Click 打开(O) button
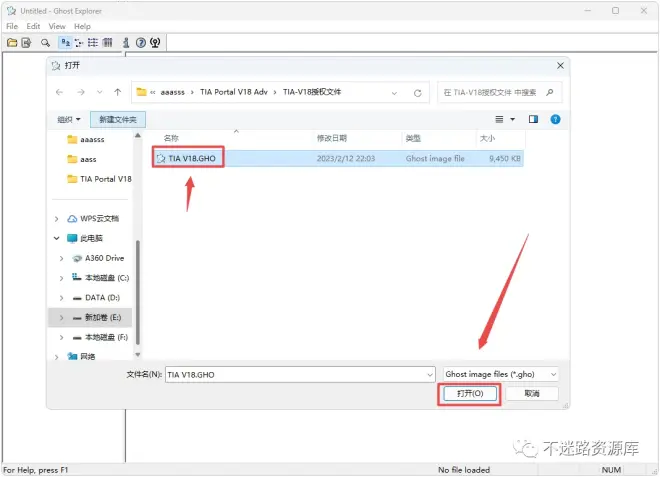The width and height of the screenshot is (660, 477). (x=470, y=394)
